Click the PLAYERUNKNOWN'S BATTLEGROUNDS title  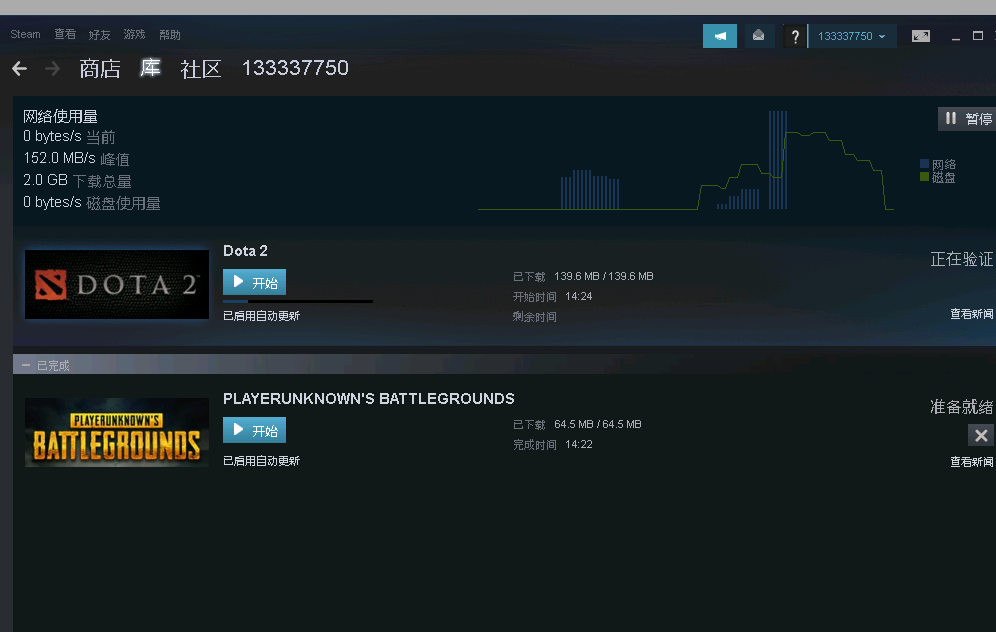point(368,399)
